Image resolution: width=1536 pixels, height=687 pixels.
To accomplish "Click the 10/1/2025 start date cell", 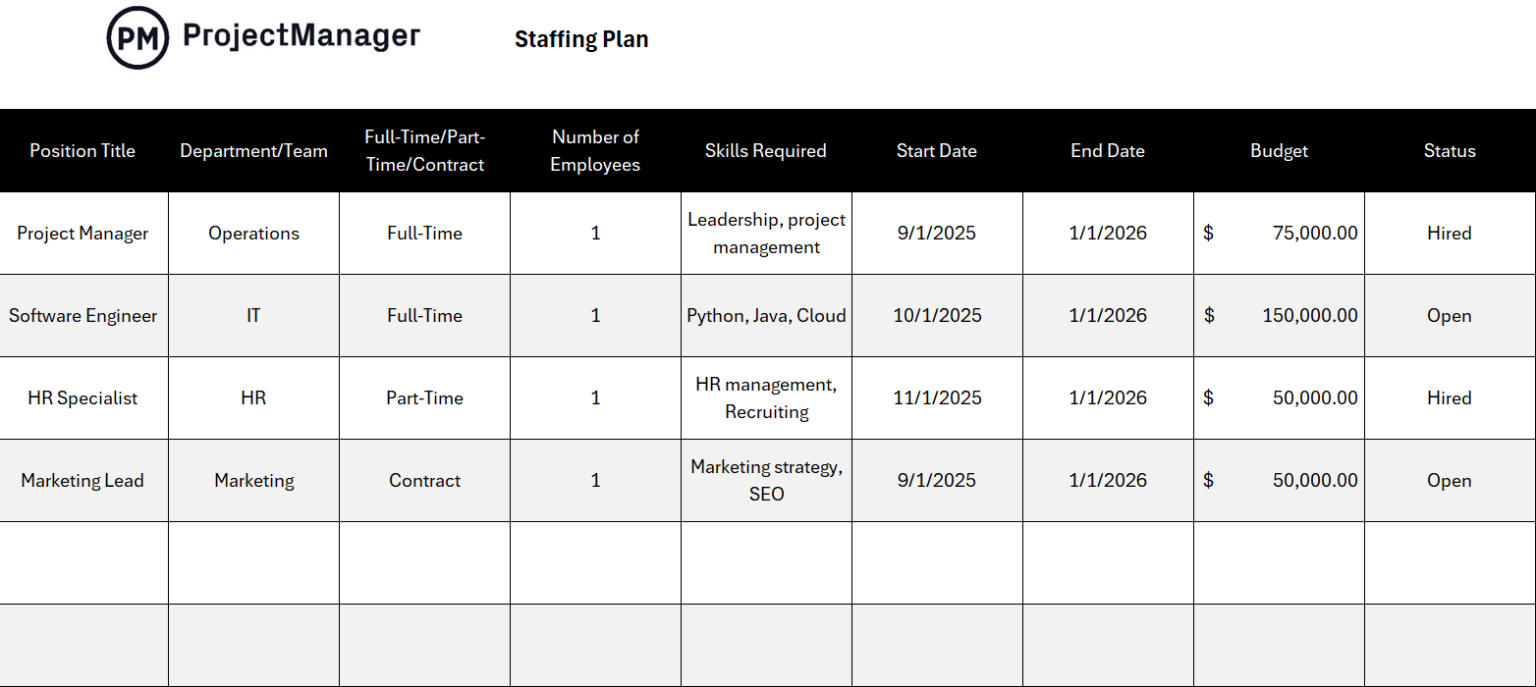I will coord(937,316).
